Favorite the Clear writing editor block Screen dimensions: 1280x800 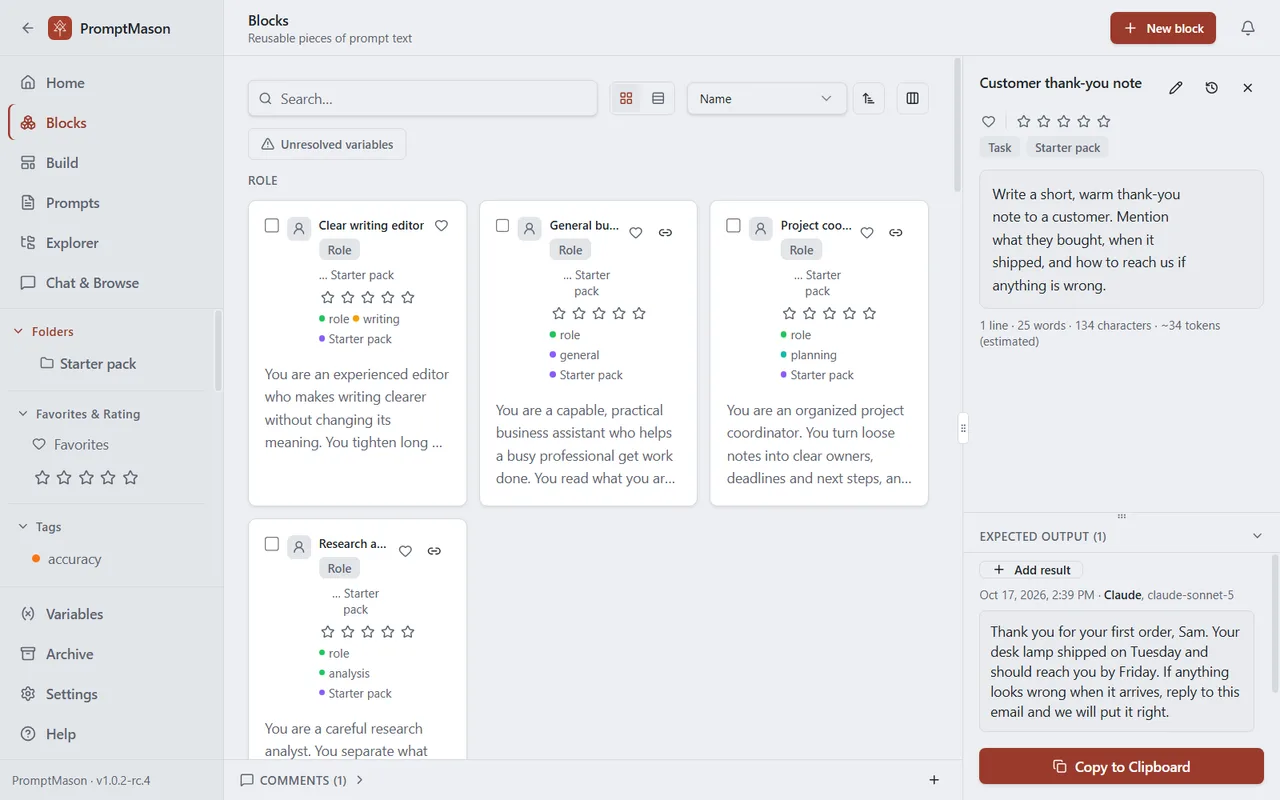pos(442,226)
